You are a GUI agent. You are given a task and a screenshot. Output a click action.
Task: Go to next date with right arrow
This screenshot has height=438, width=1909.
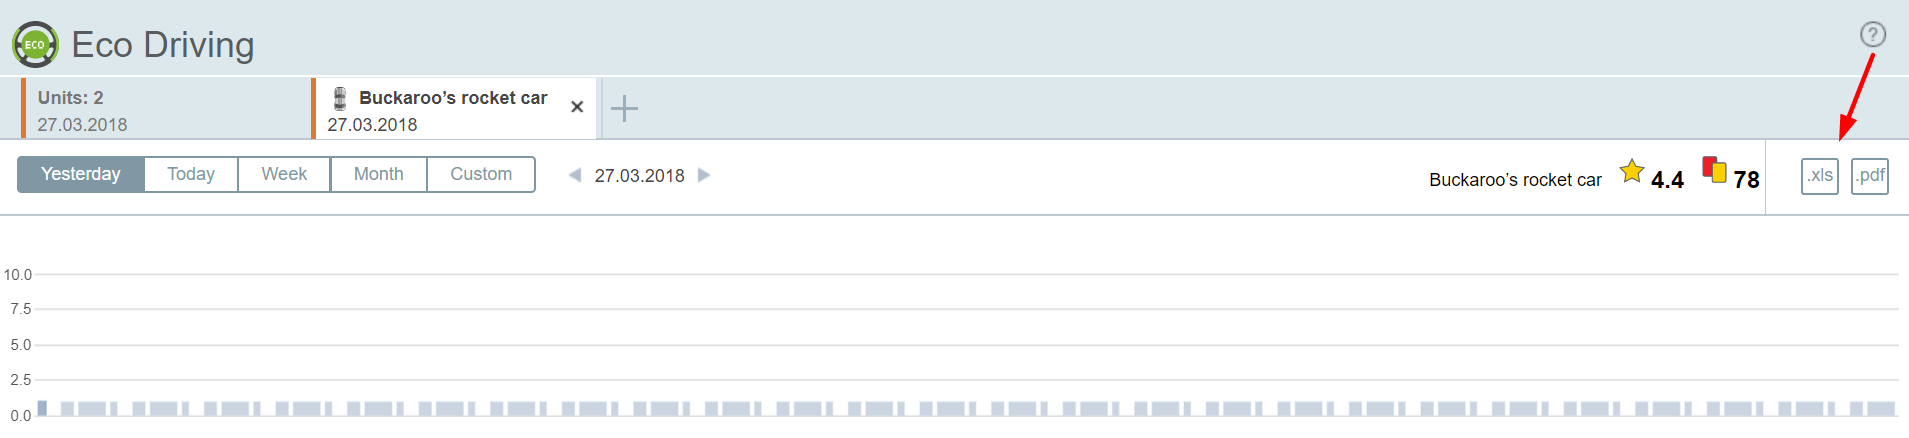(x=704, y=175)
